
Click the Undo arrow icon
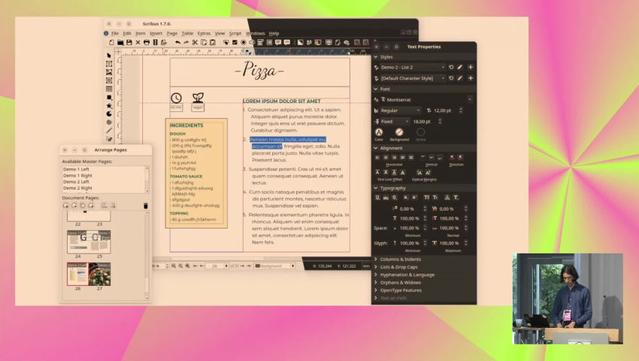click(178, 42)
